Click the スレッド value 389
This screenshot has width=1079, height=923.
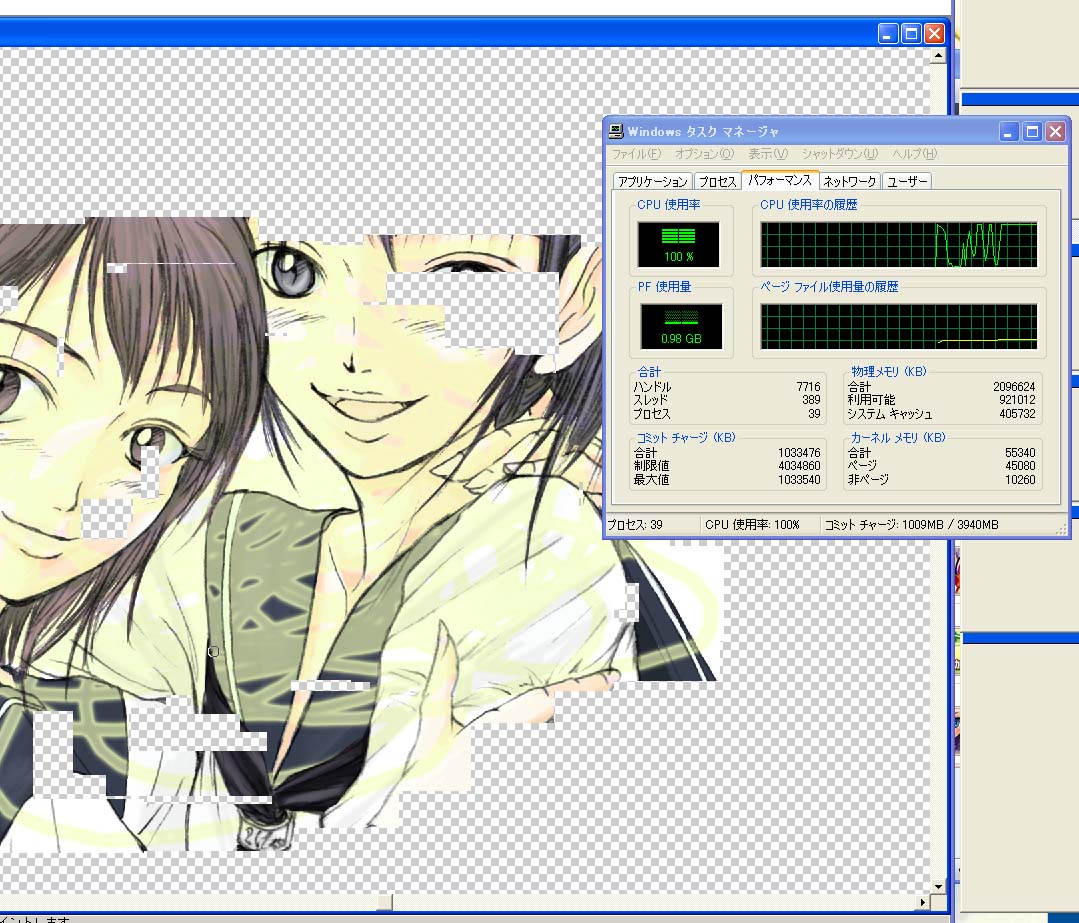[x=811, y=400]
